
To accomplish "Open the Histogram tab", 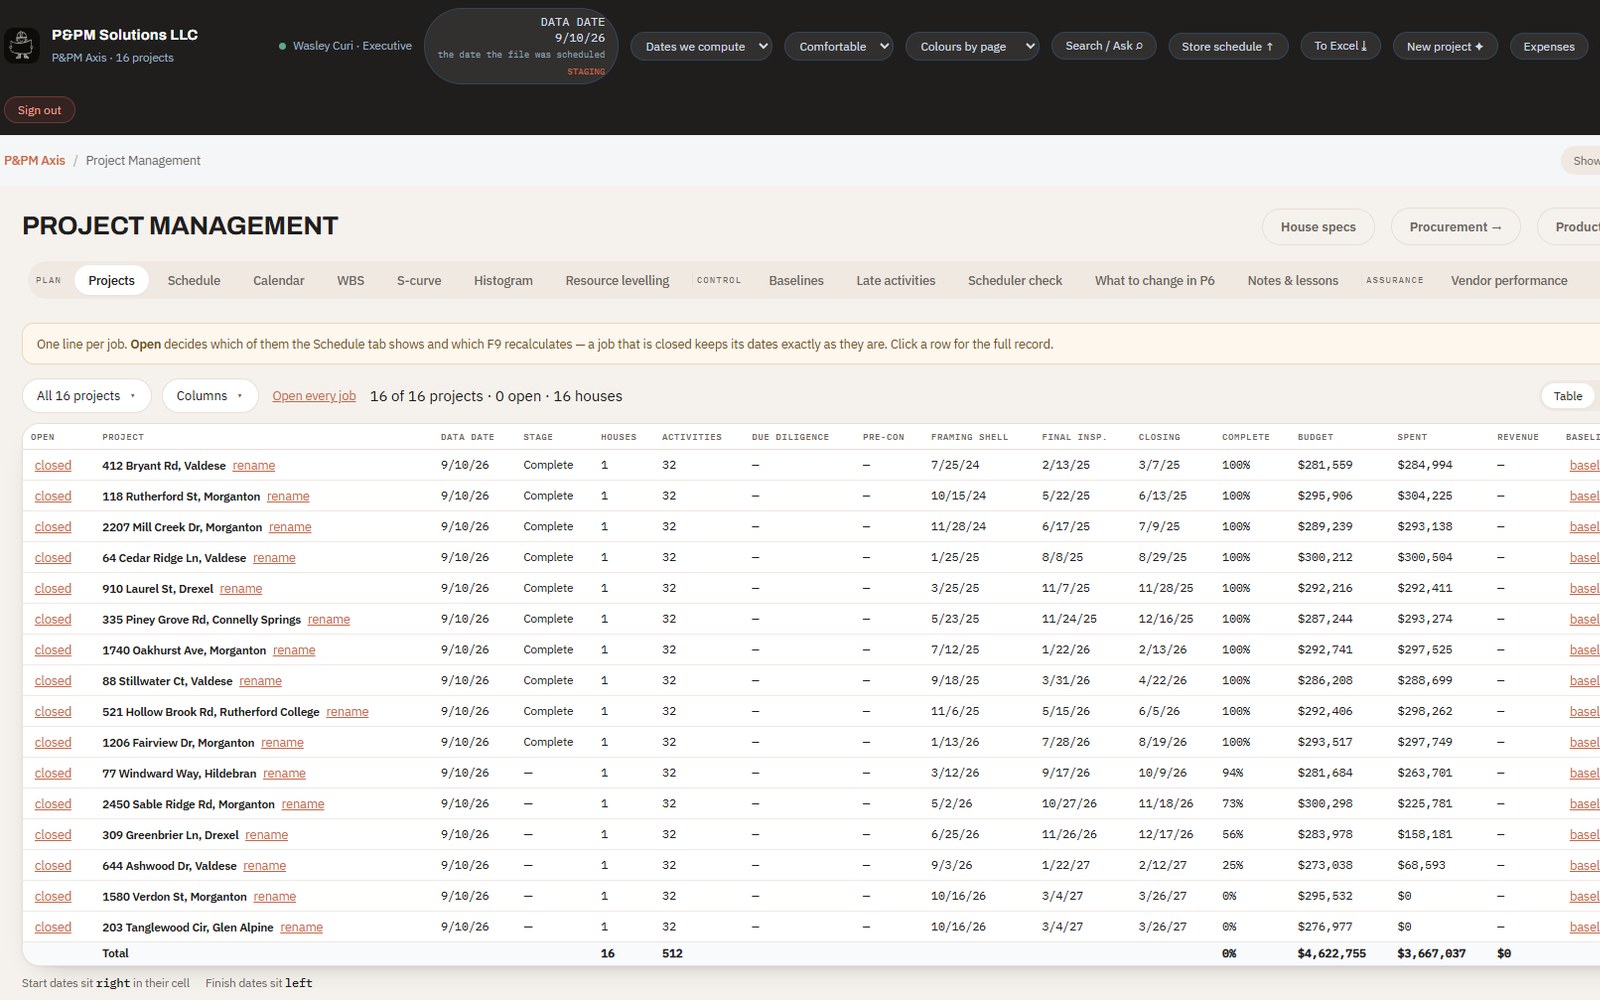I will coord(503,281).
